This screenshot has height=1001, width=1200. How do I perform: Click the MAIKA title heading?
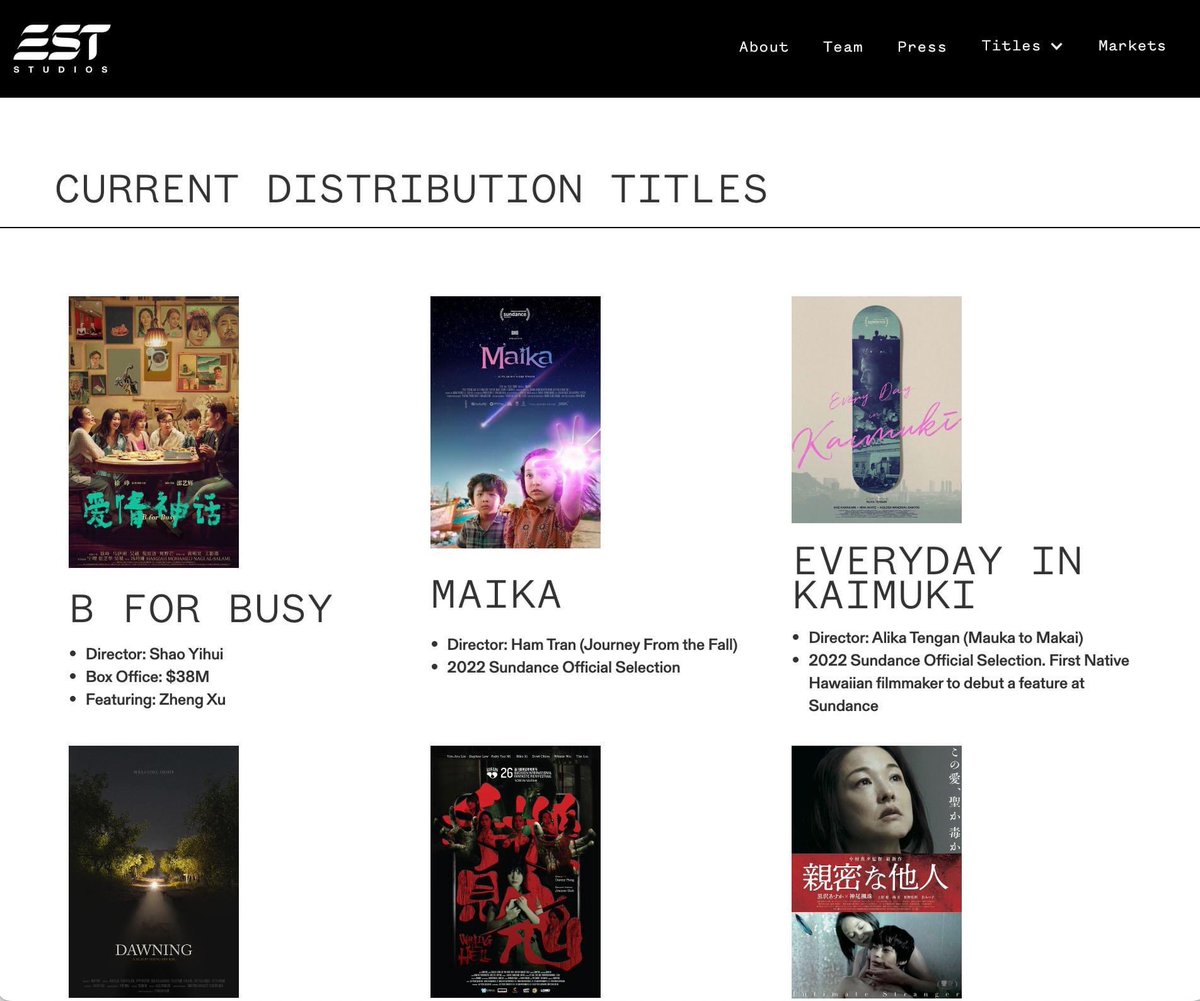coord(495,594)
